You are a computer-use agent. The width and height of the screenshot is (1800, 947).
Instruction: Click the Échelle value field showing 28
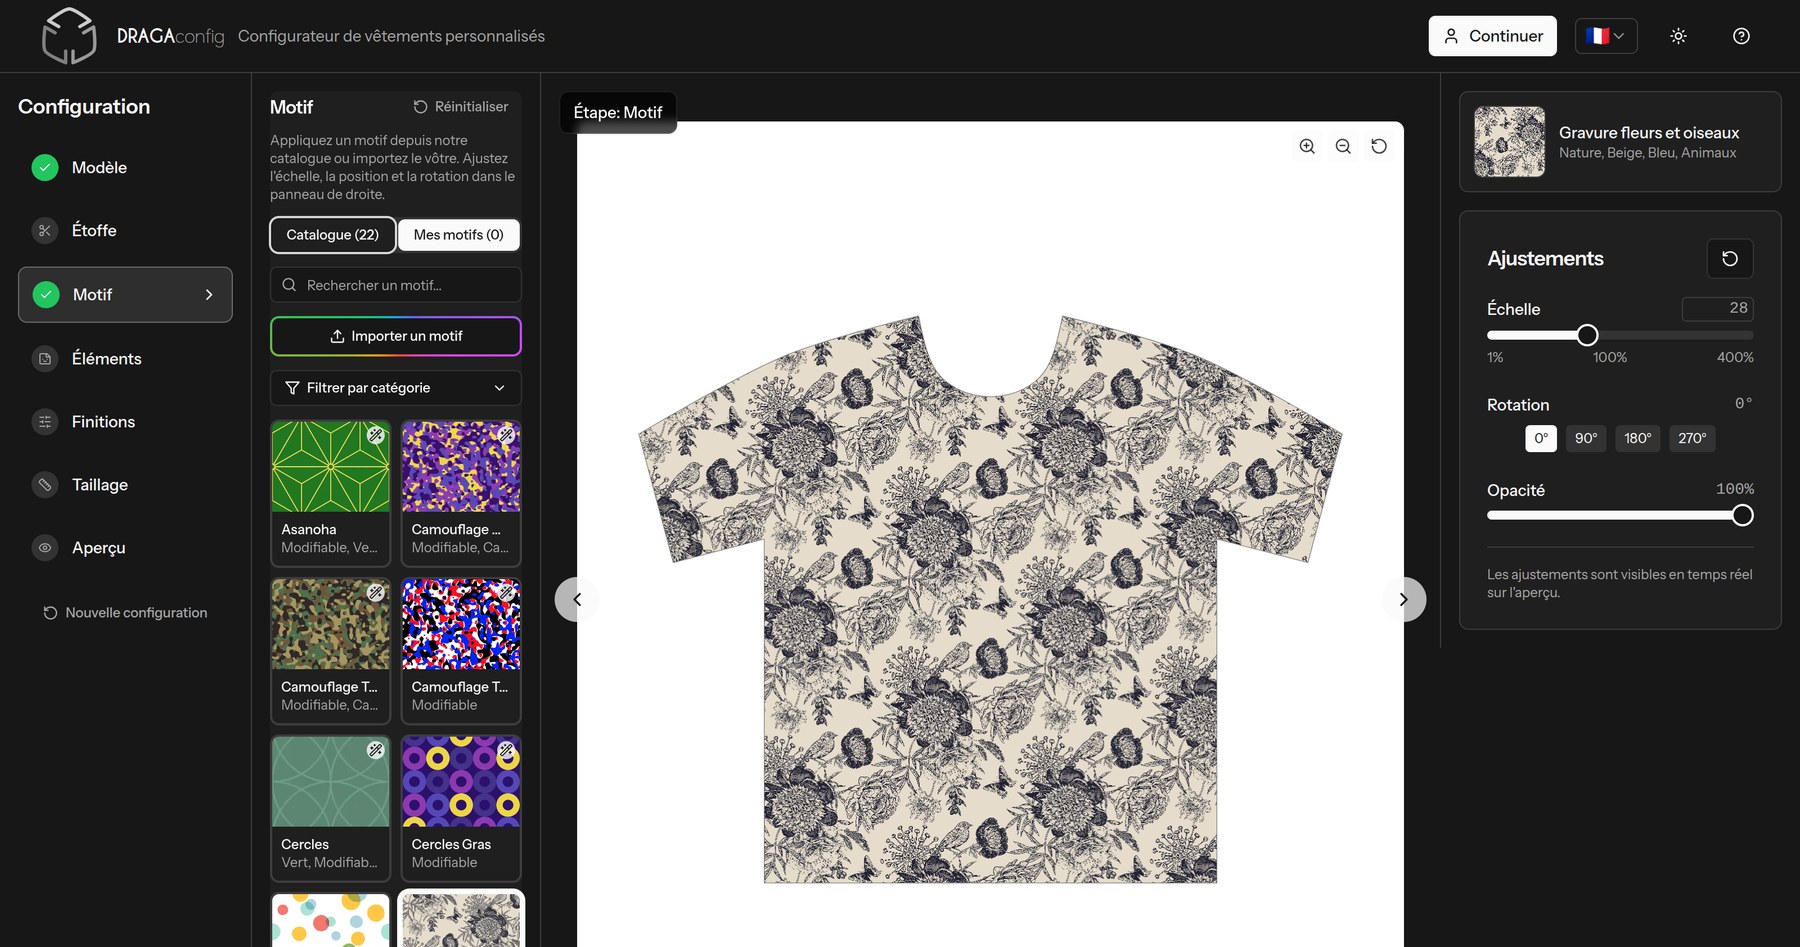(1717, 309)
